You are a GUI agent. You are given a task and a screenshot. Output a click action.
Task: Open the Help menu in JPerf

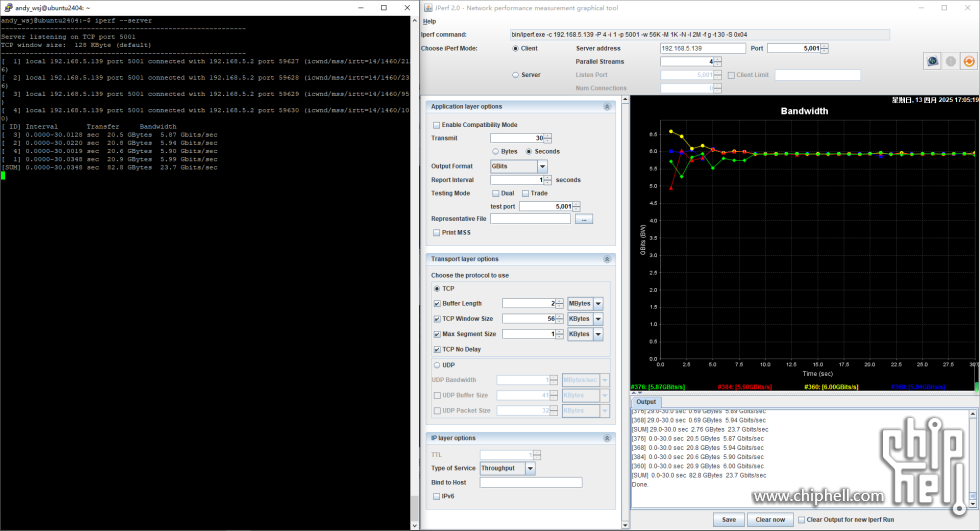(x=429, y=21)
